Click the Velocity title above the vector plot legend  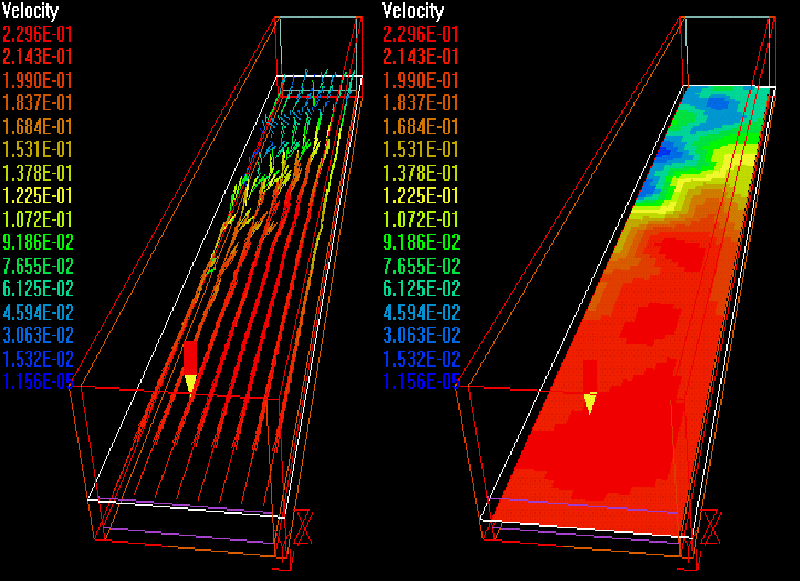click(x=31, y=11)
